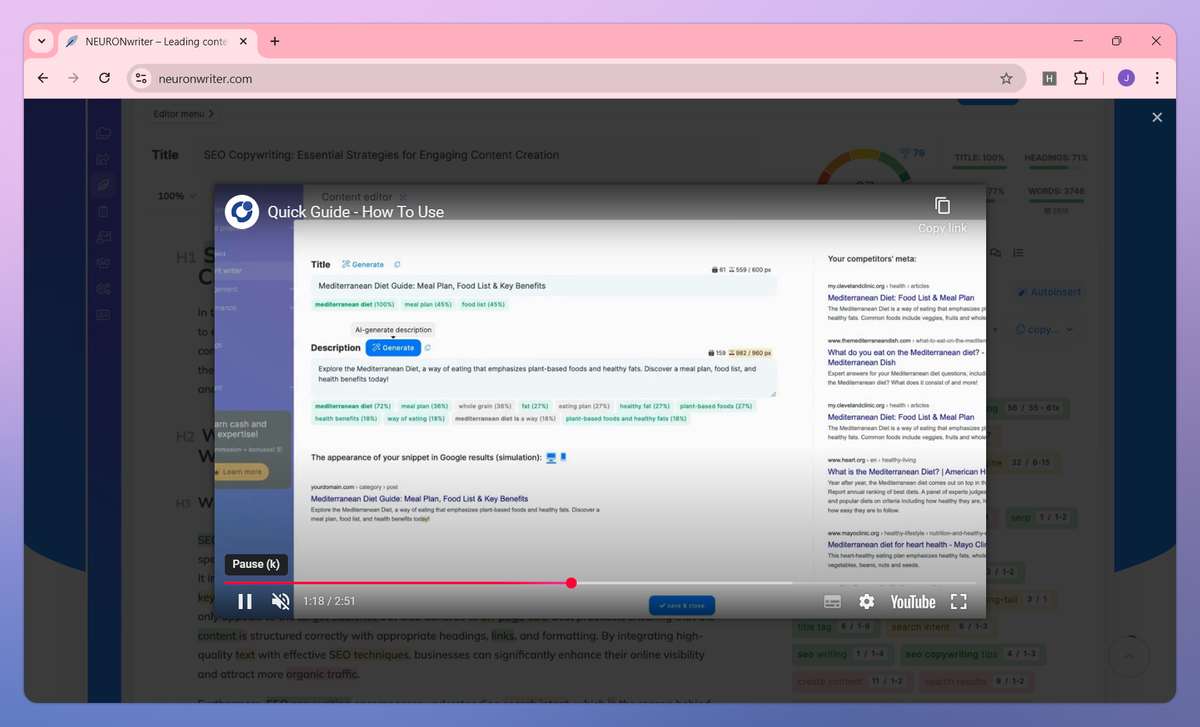The height and width of the screenshot is (727, 1200).
Task: Bookmark this page with the star
Action: click(1006, 78)
